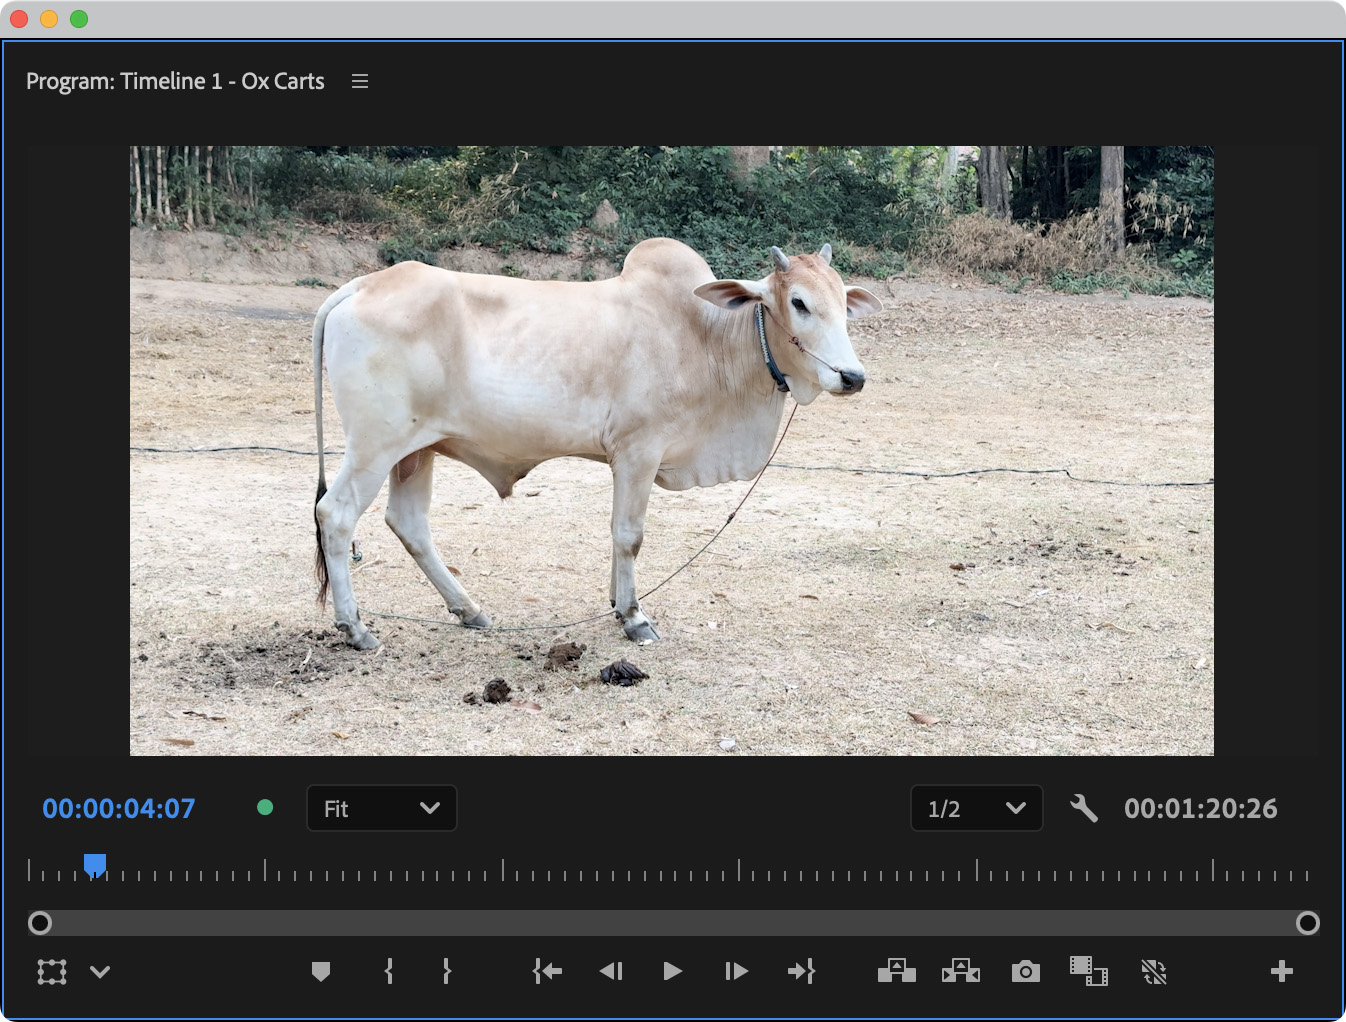This screenshot has width=1346, height=1022.
Task: Click the right handle of the zoom scroll bar
Action: (x=1308, y=923)
